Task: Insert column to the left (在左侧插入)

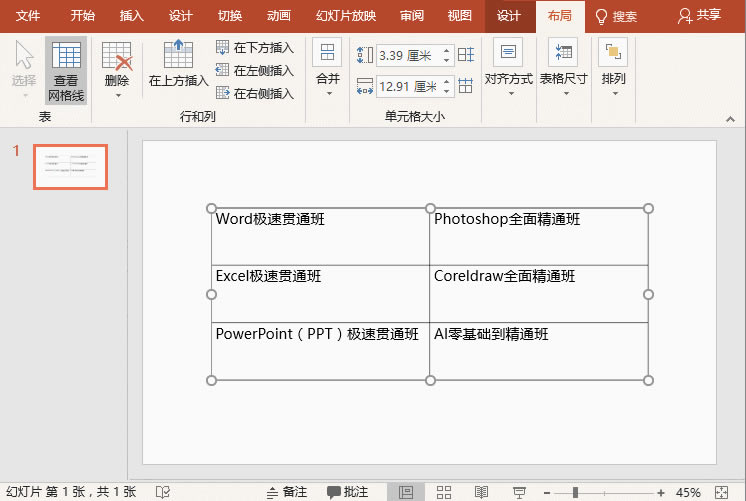Action: click(255, 70)
